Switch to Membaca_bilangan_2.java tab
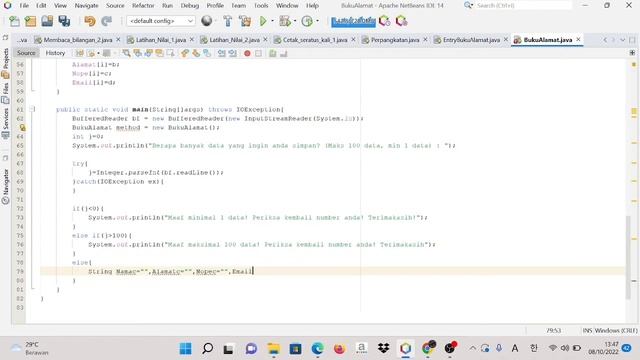The image size is (640, 360). [78, 40]
